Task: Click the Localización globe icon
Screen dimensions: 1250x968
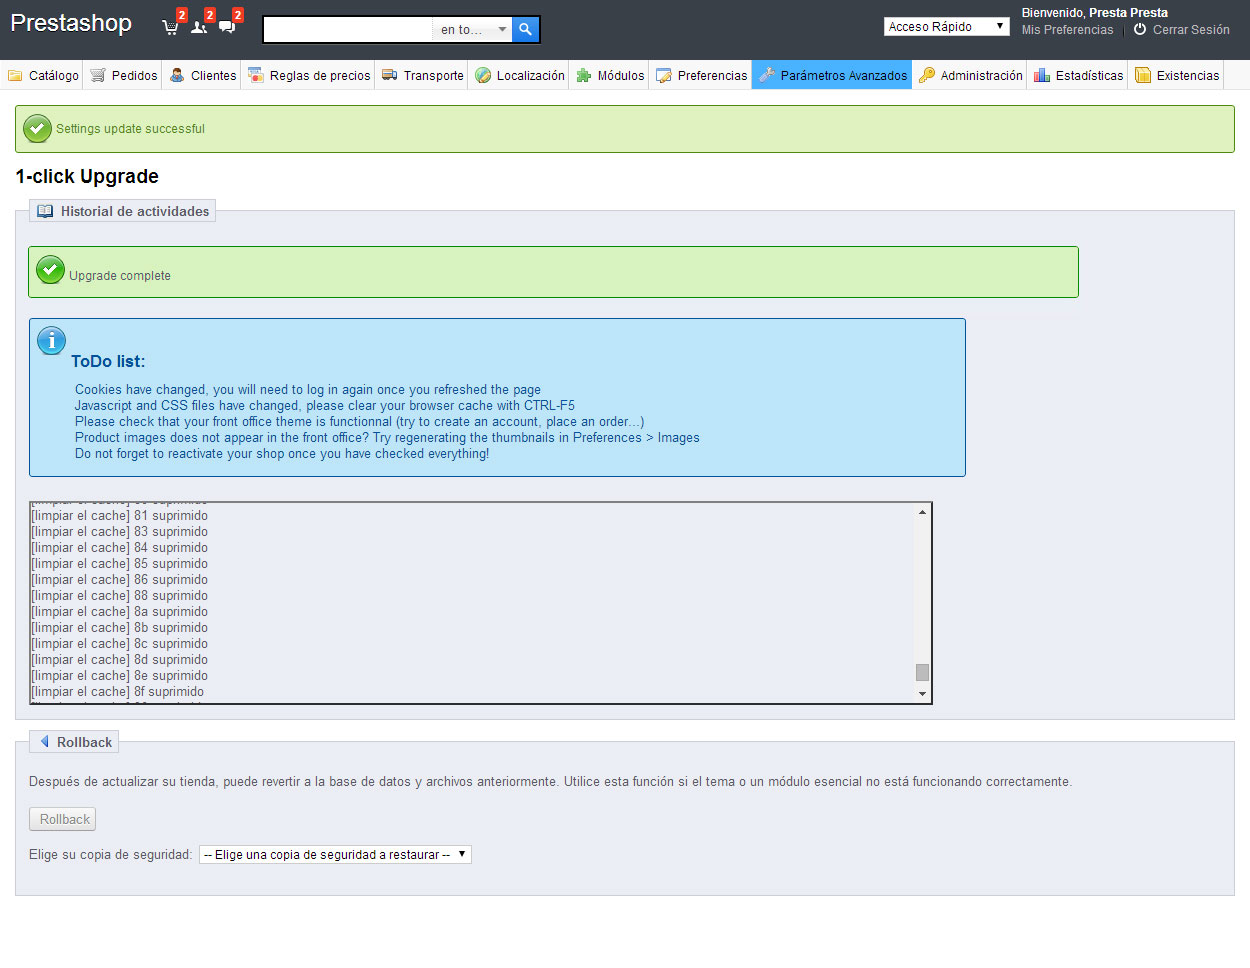Action: pos(483,75)
